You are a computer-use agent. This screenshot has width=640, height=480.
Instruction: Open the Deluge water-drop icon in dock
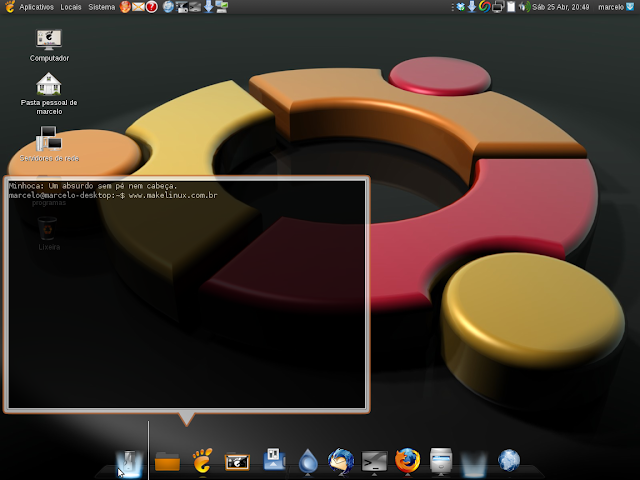[x=308, y=461]
